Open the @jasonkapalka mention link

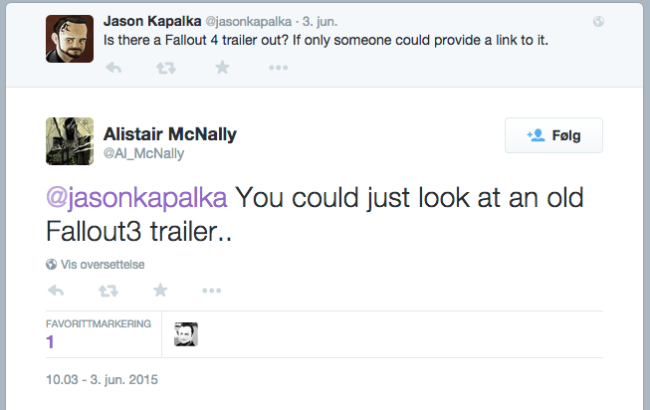(136, 197)
